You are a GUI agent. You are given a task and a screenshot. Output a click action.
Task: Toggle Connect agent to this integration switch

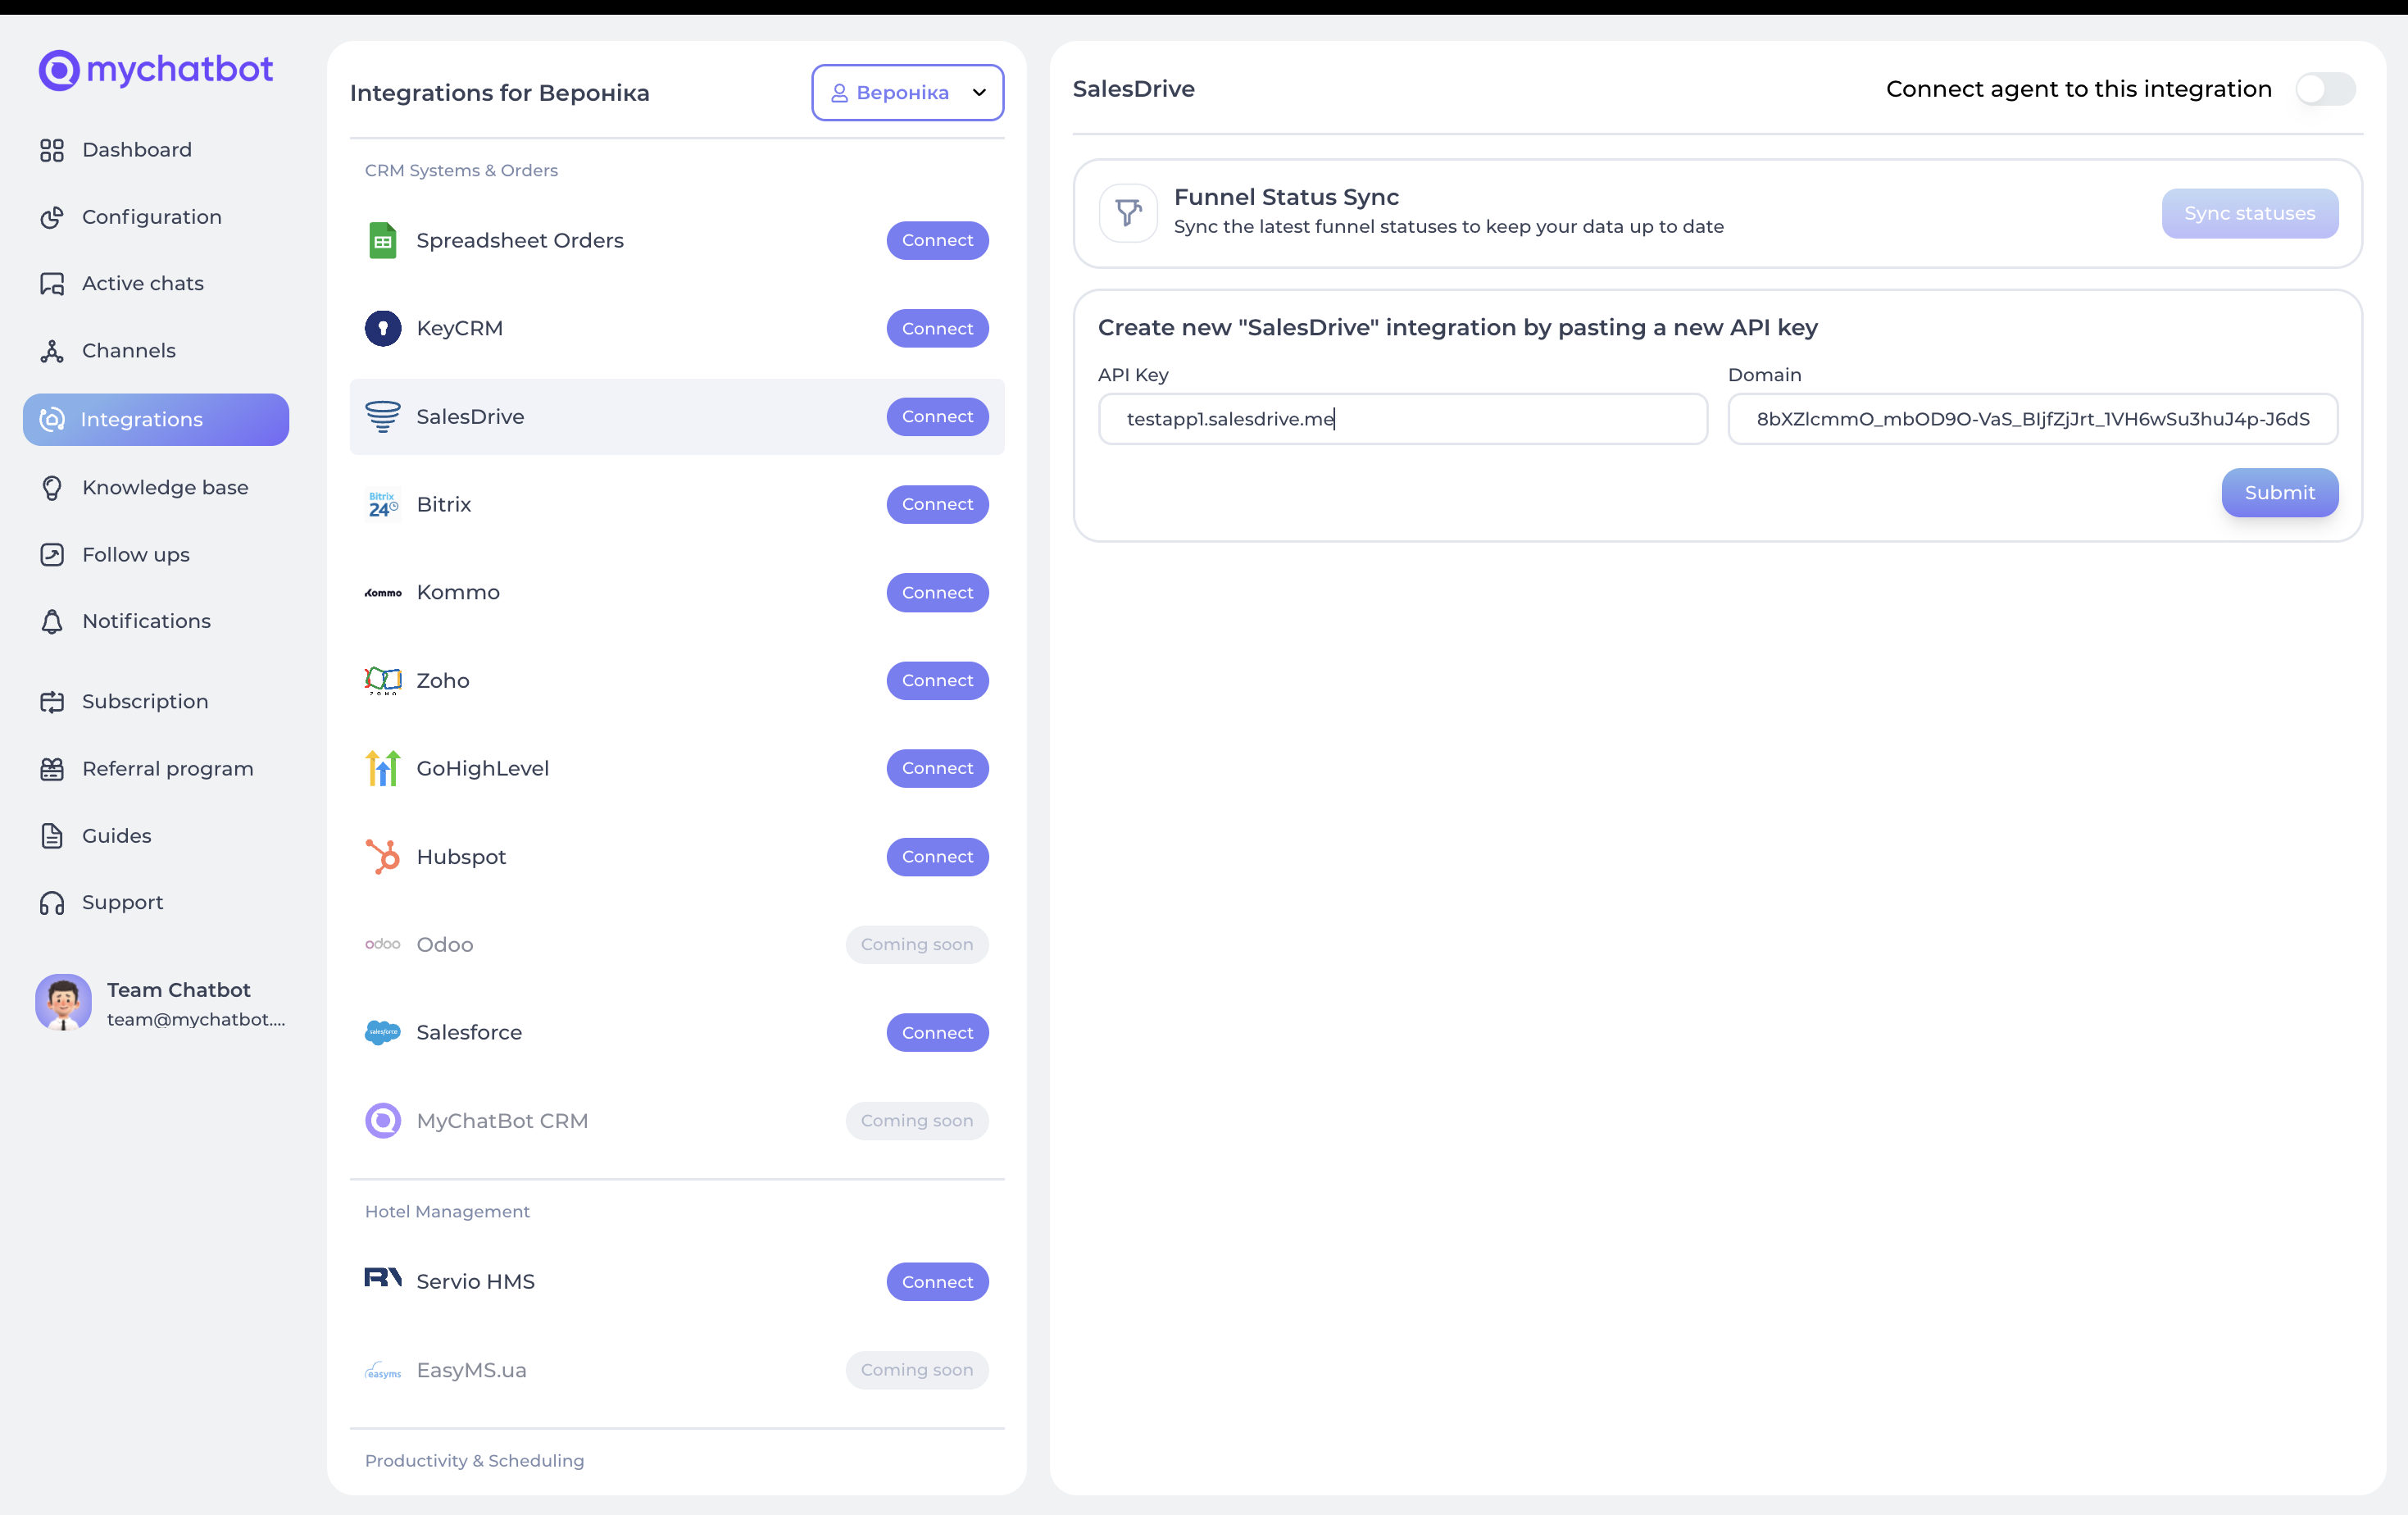pyautogui.click(x=2324, y=89)
